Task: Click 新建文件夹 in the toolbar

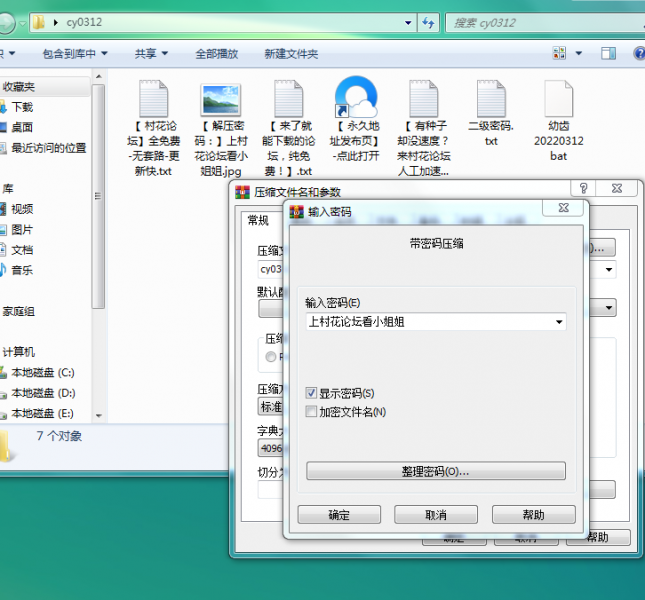Action: tap(291, 54)
